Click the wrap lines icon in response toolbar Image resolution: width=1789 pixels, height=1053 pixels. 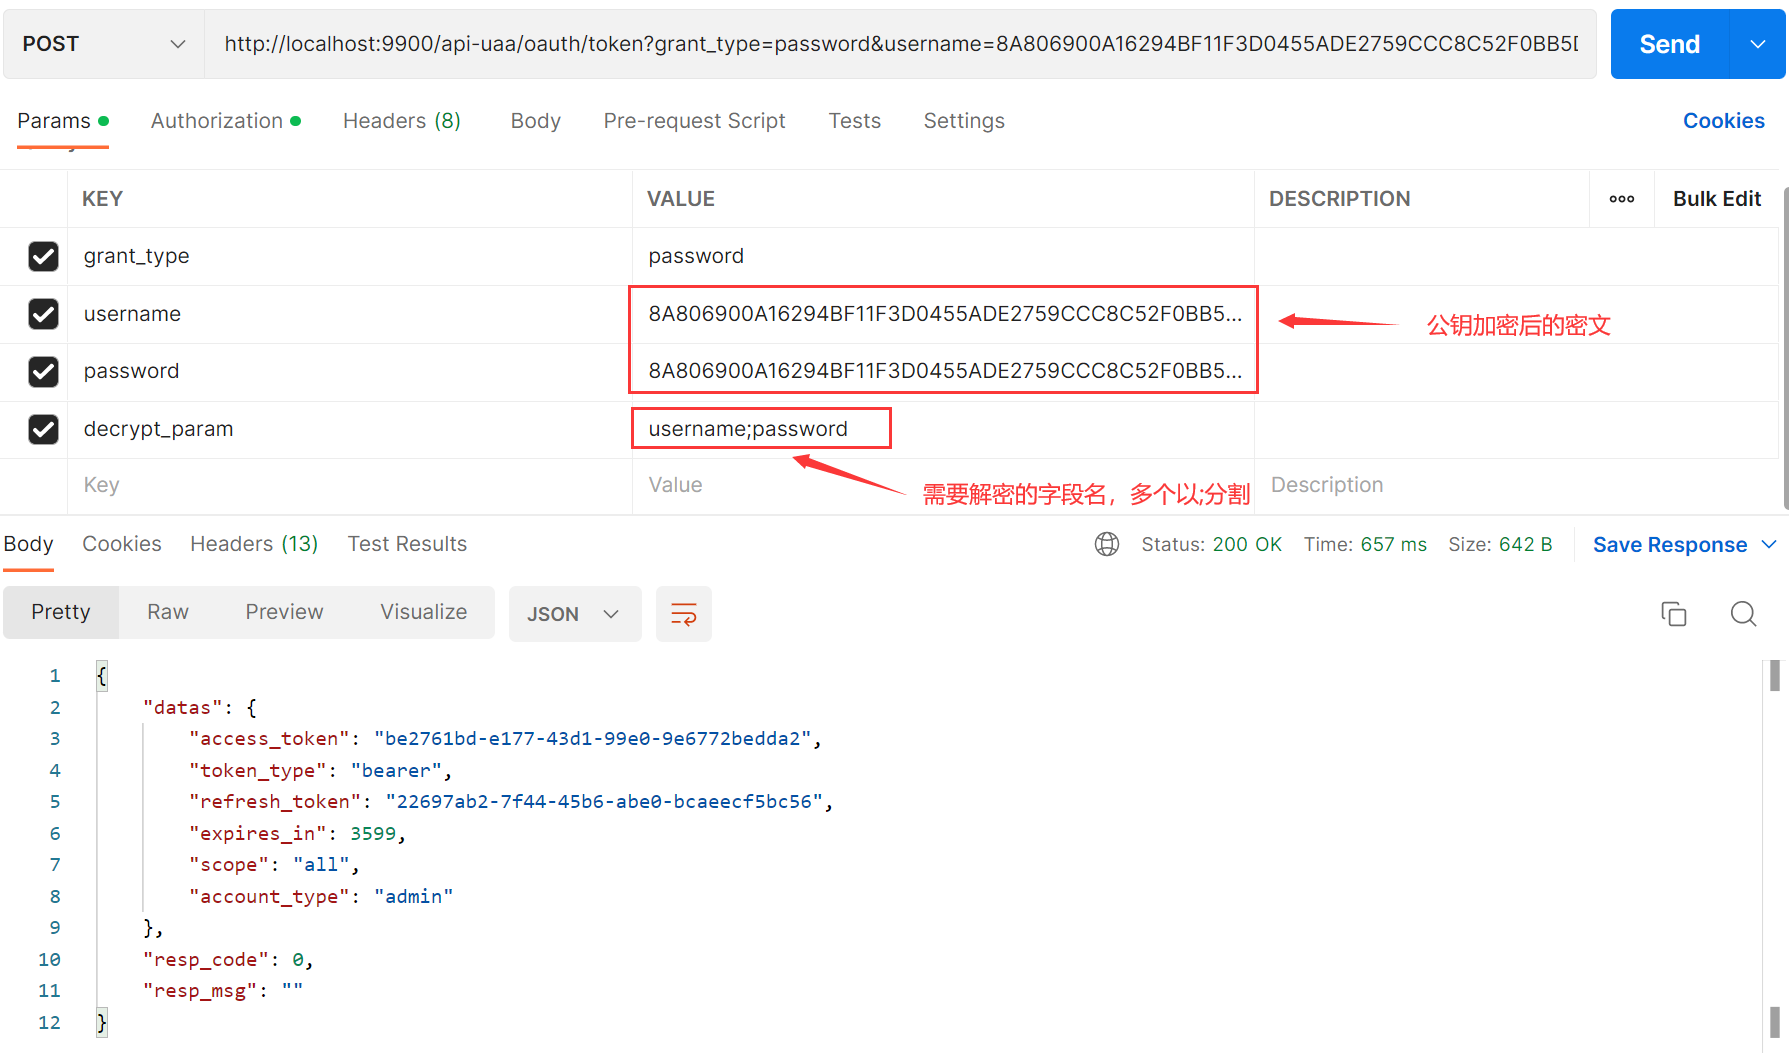click(x=684, y=614)
